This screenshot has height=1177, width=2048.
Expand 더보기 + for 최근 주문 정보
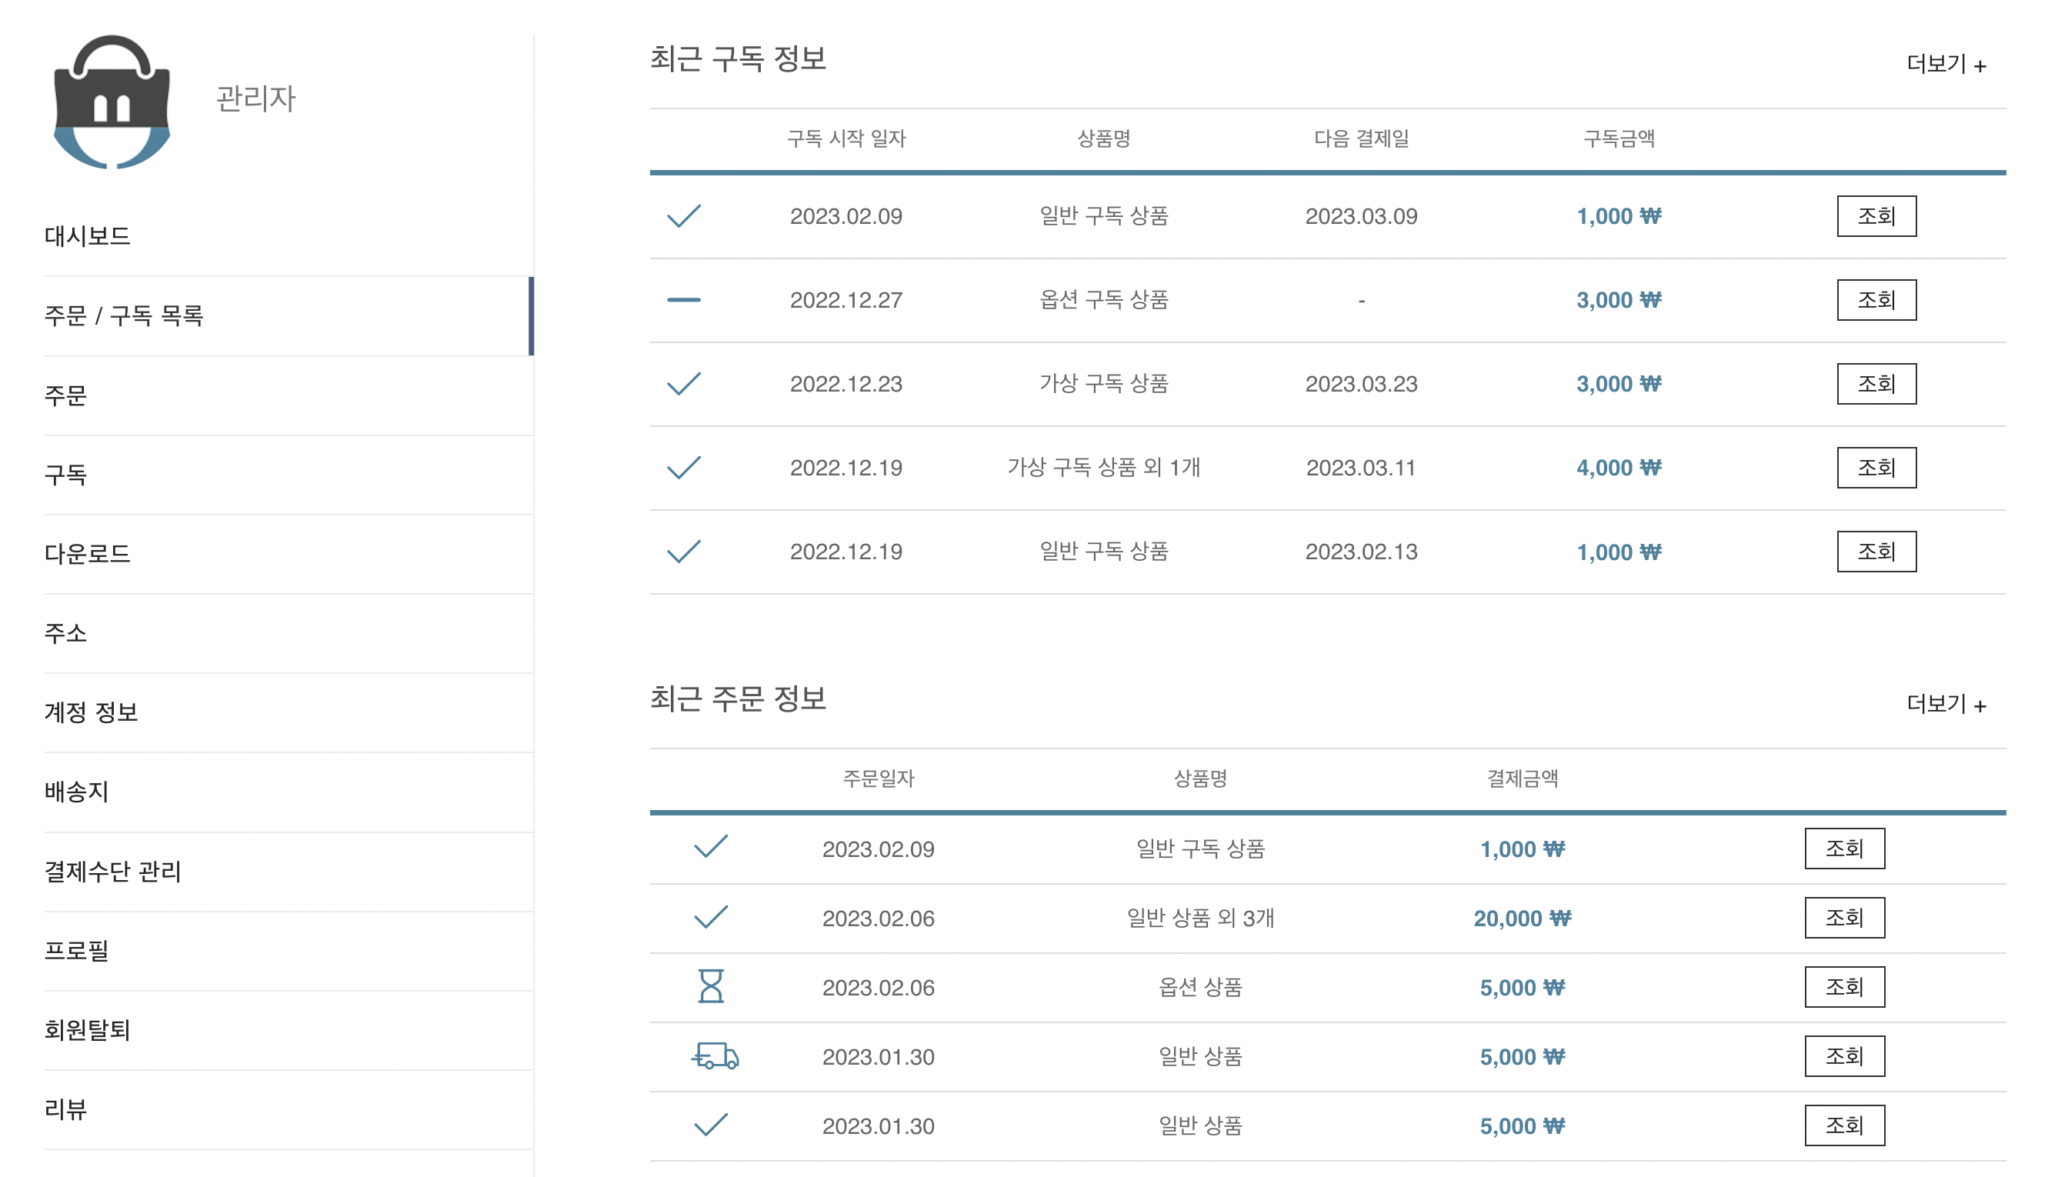[1945, 705]
